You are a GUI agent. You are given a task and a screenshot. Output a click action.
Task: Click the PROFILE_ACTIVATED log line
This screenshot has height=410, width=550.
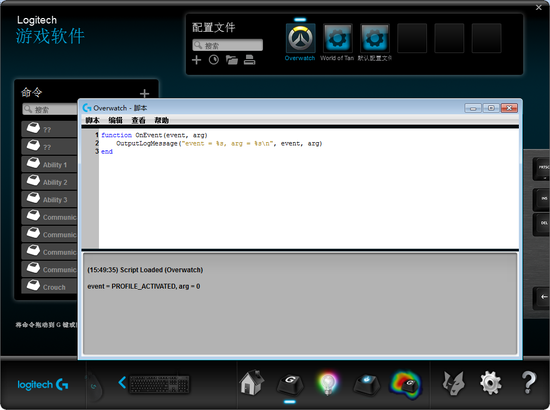[143, 286]
